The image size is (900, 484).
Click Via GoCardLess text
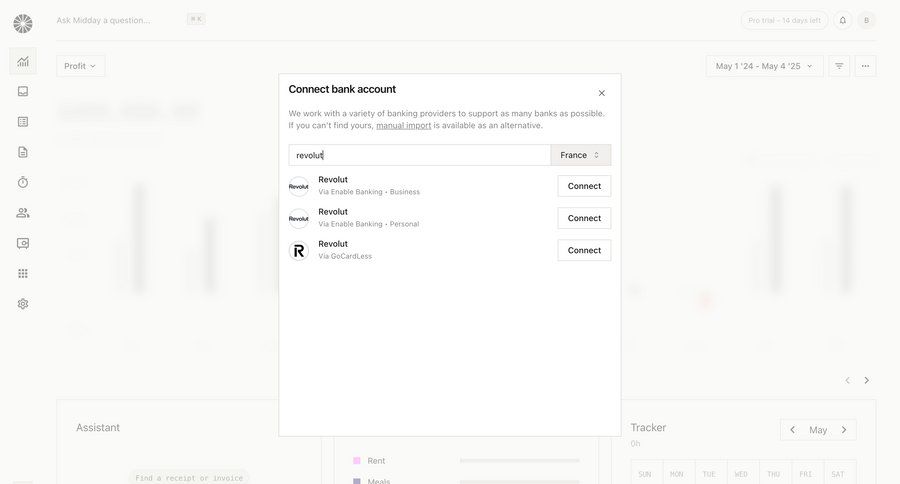pyautogui.click(x=345, y=256)
